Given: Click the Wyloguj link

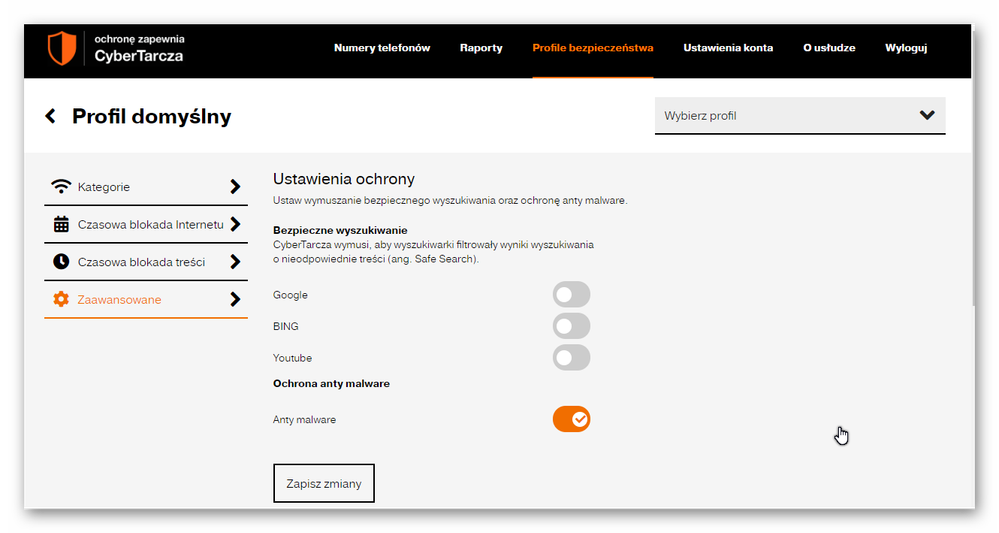Looking at the screenshot, I should pos(906,48).
